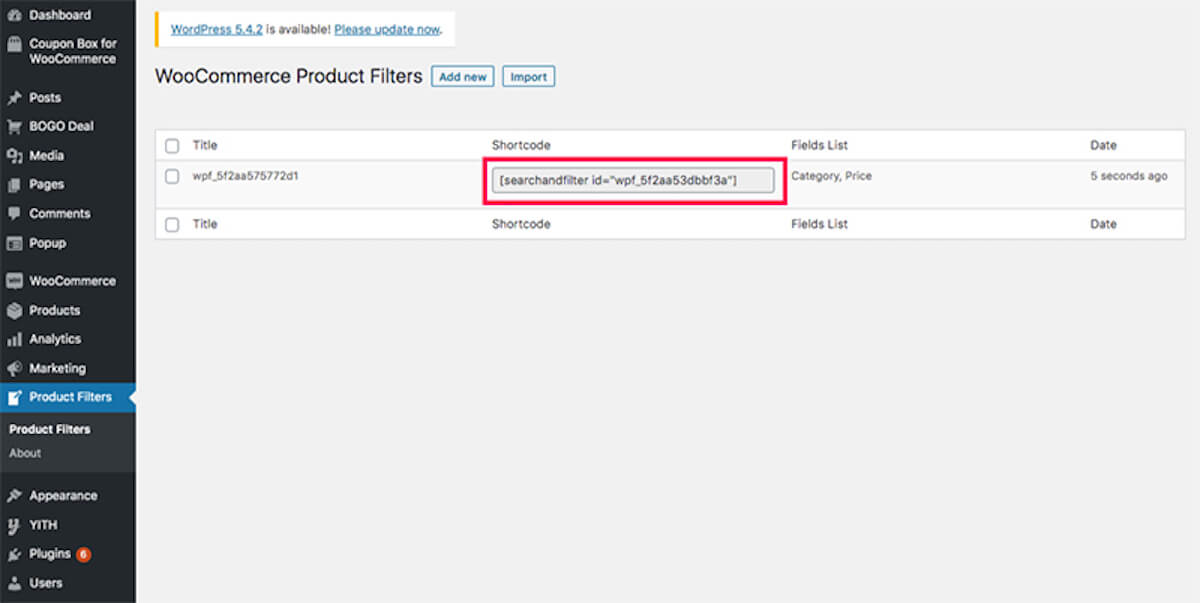Click the Category, Price fields list cell
1200x603 pixels.
831,176
